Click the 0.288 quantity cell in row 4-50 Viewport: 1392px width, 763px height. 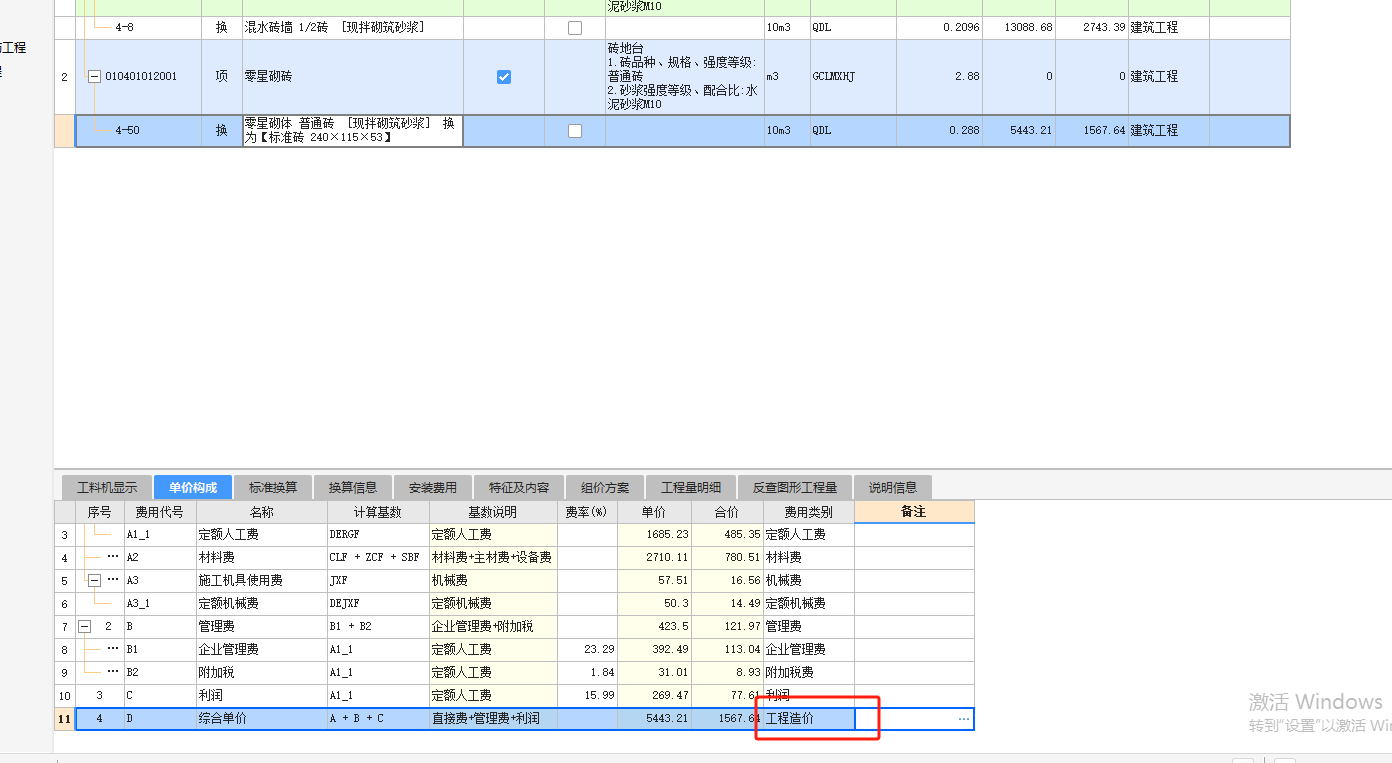coord(940,131)
